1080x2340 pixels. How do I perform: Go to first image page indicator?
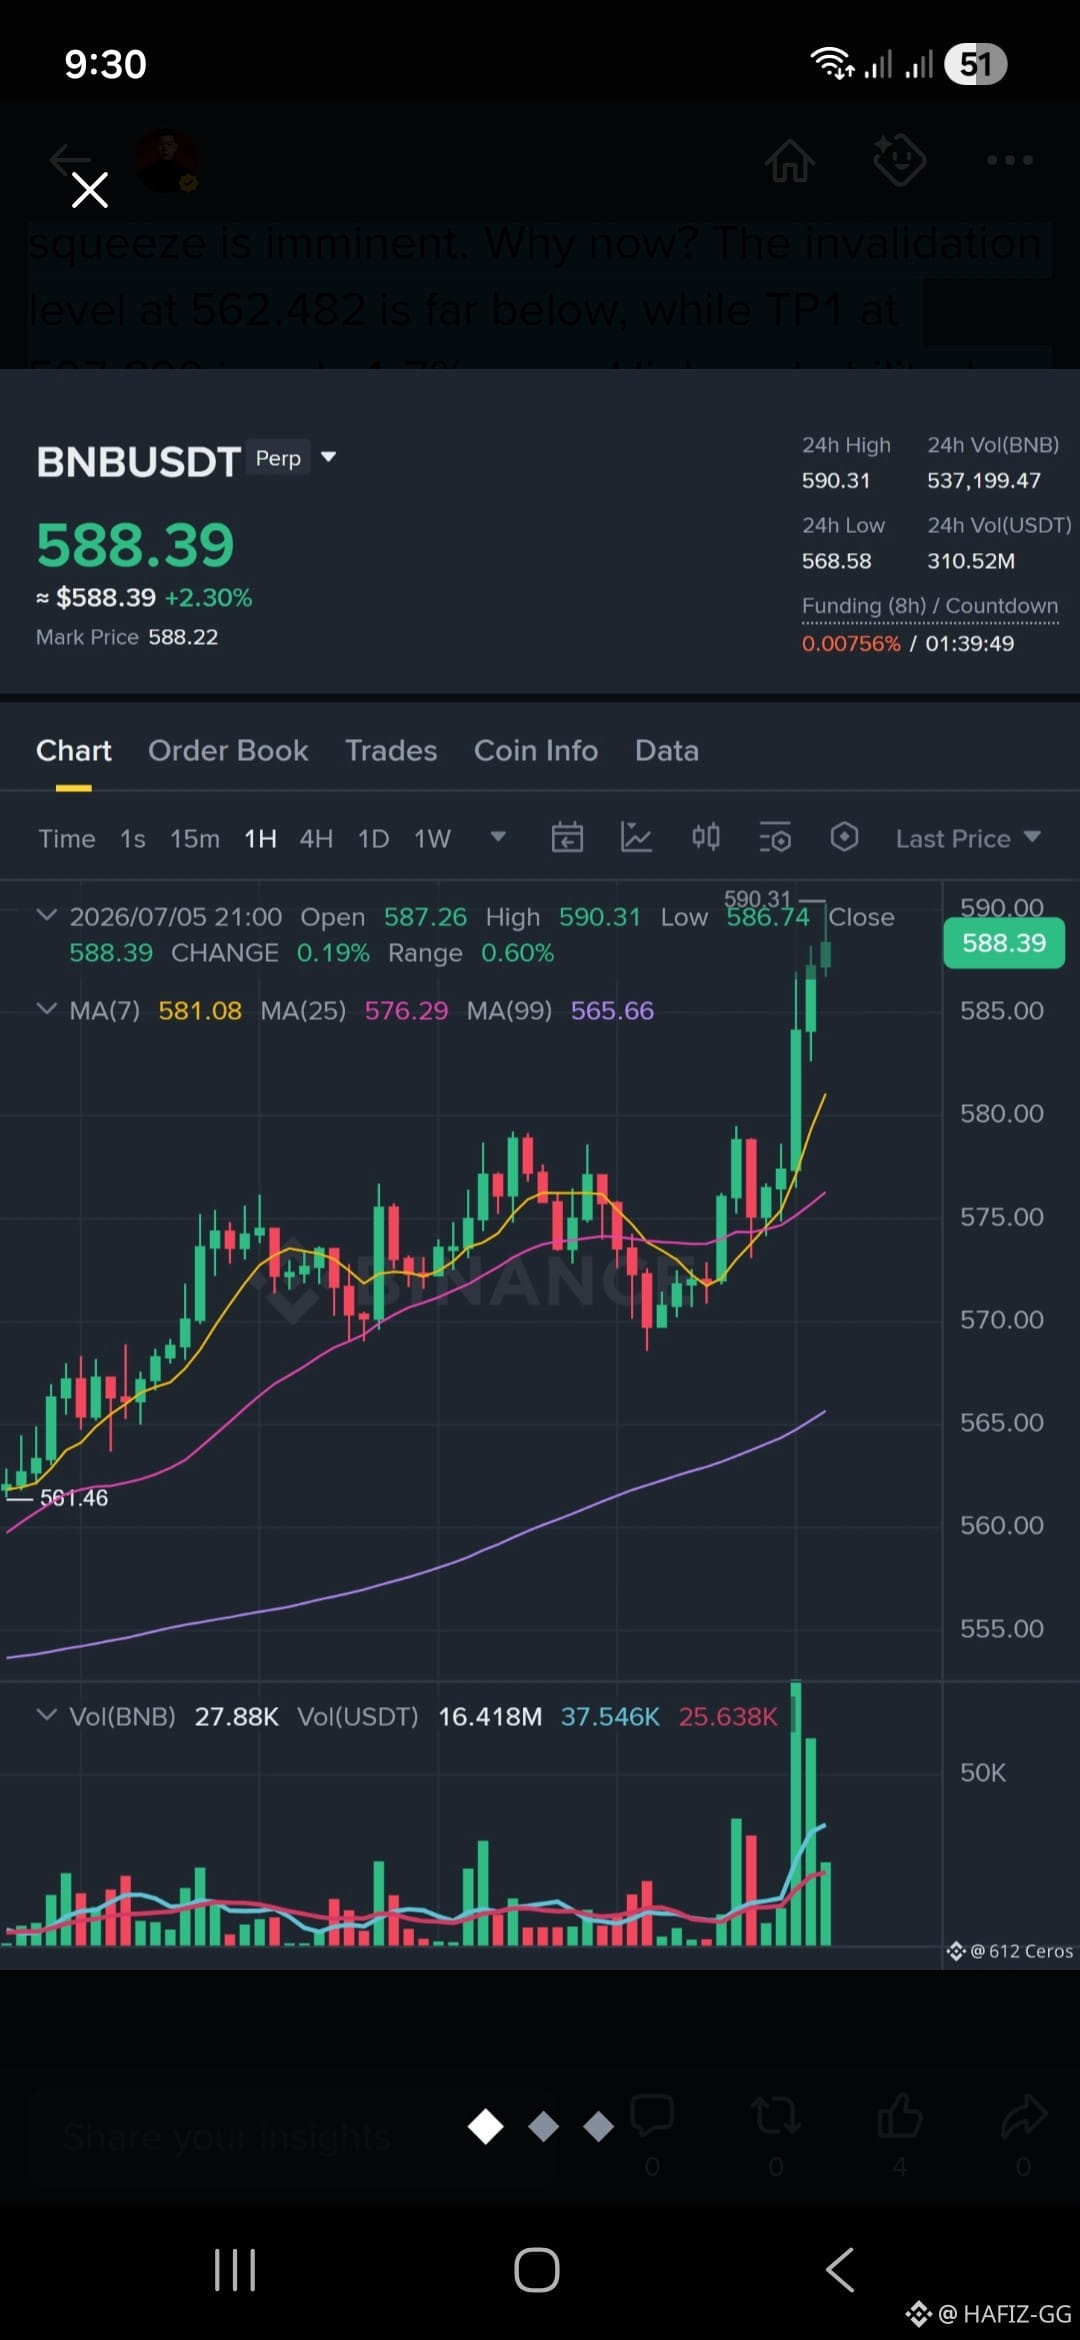coord(486,2127)
